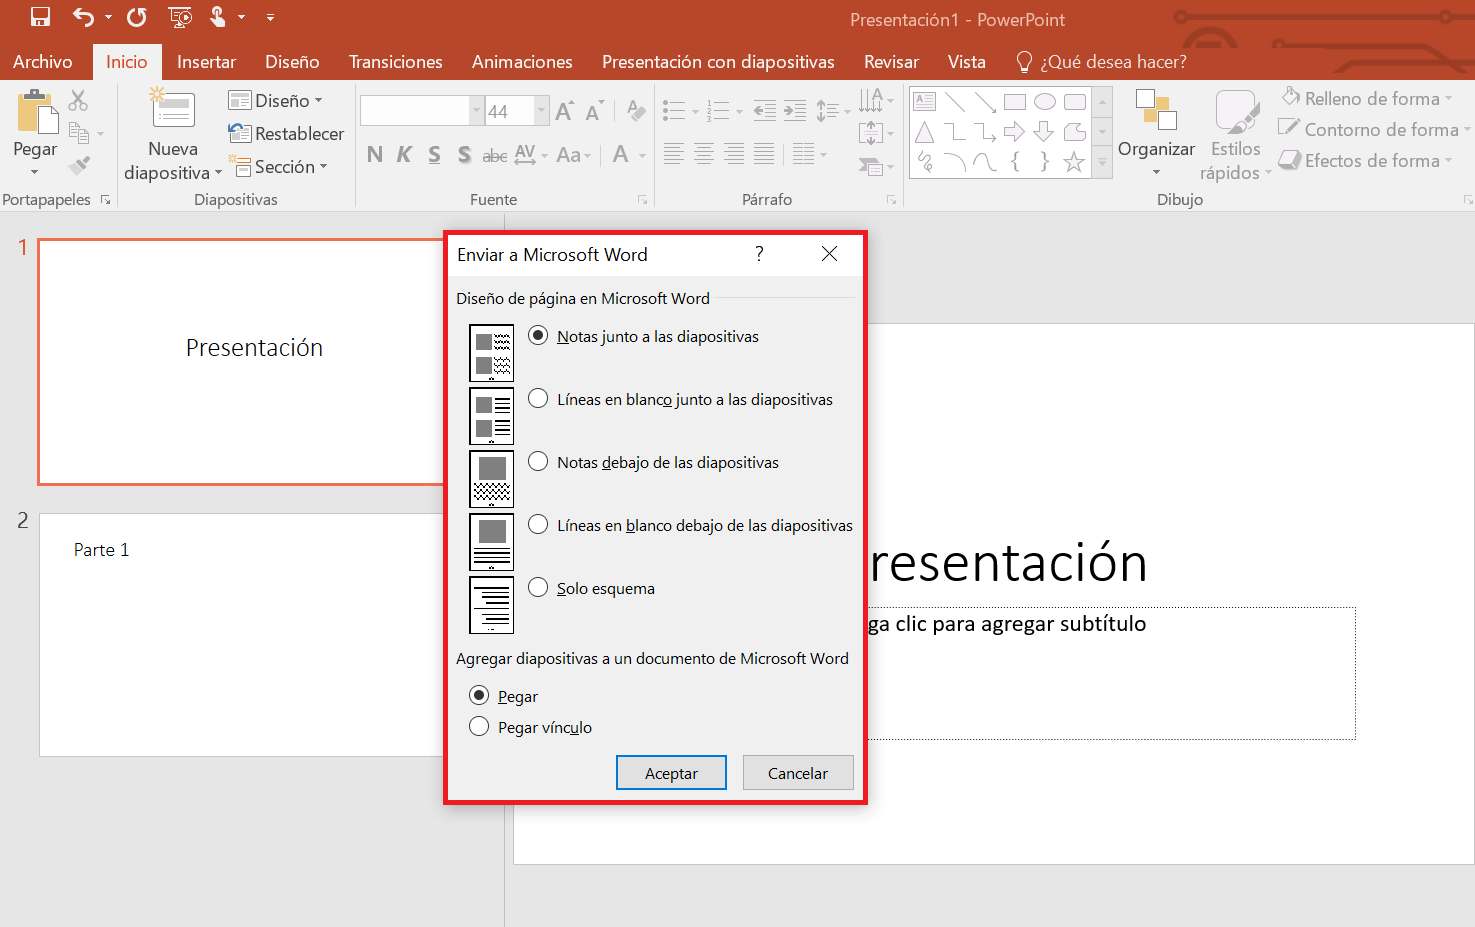This screenshot has height=927, width=1475.
Task: Click the Cut scissors icon
Action: tap(78, 100)
